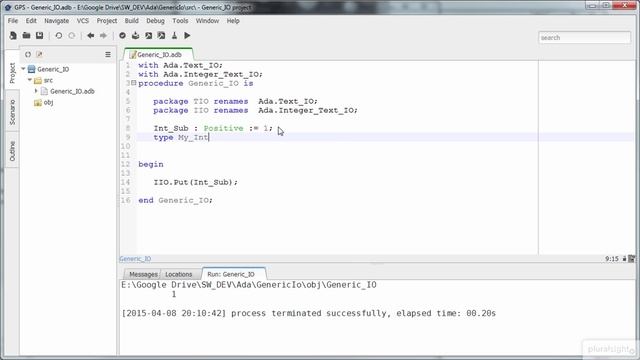Open the Project menu

(x=107, y=21)
